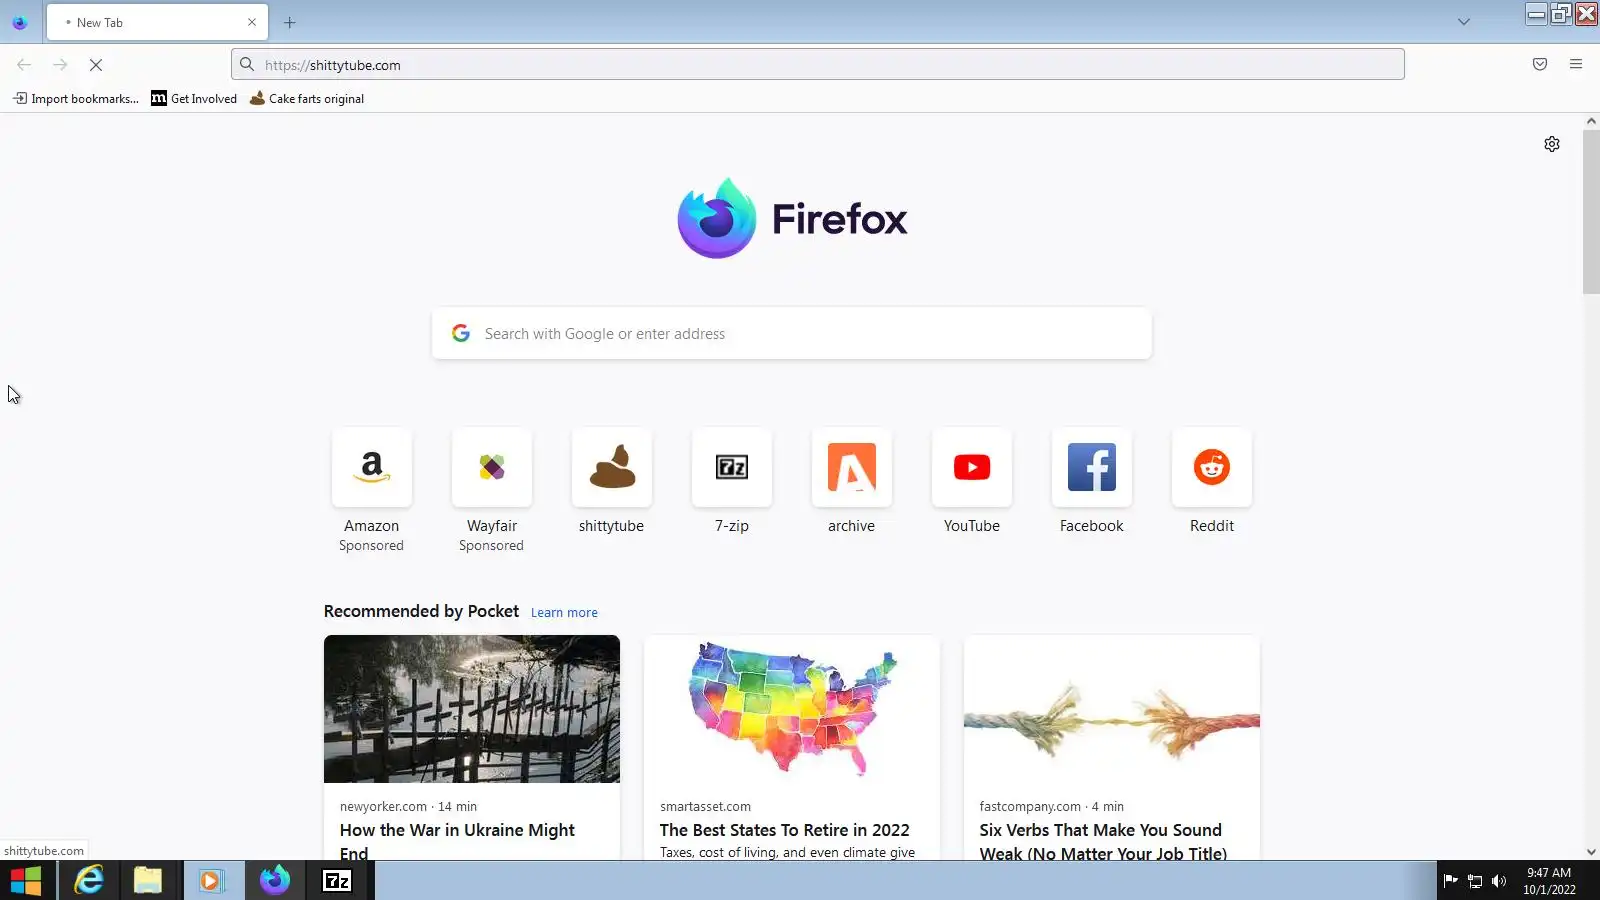This screenshot has height=900, width=1600.
Task: Open the Amazon sponsored shortcut tile
Action: click(371, 467)
